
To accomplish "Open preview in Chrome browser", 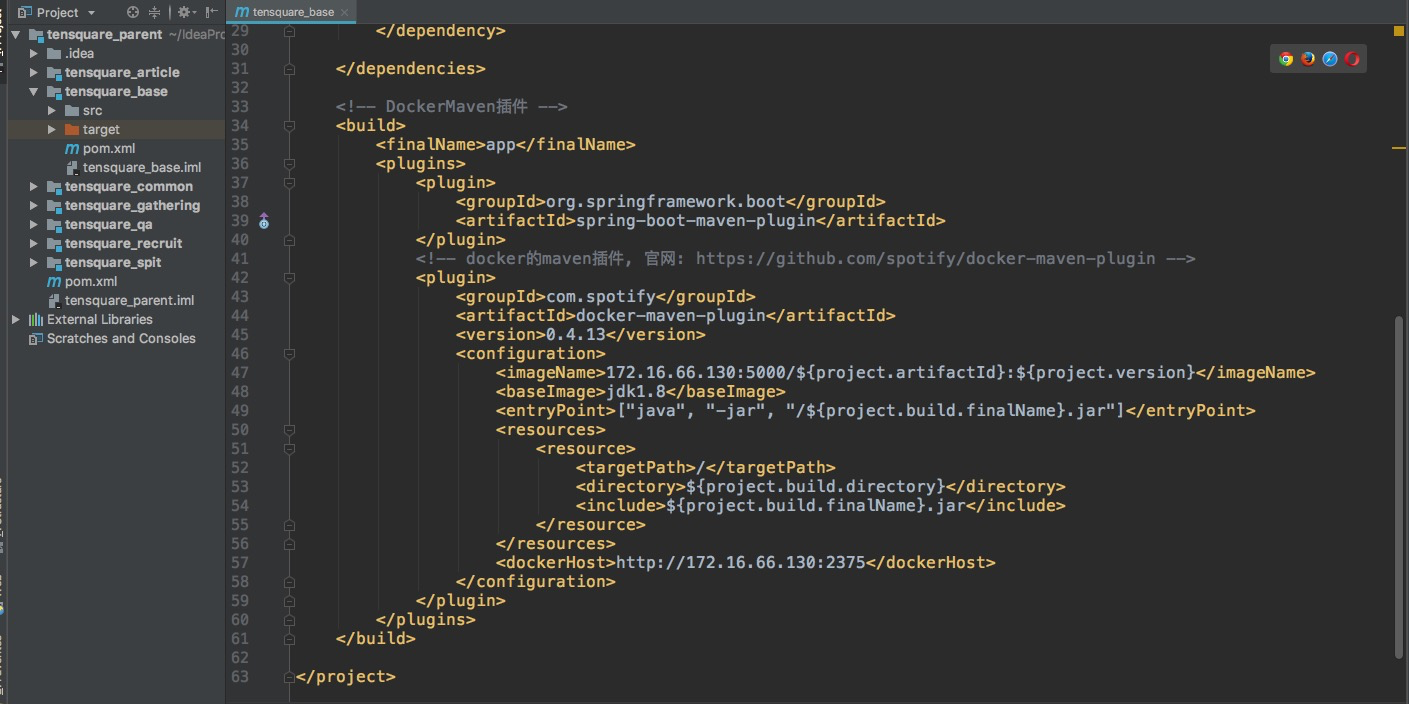I will [x=1286, y=59].
